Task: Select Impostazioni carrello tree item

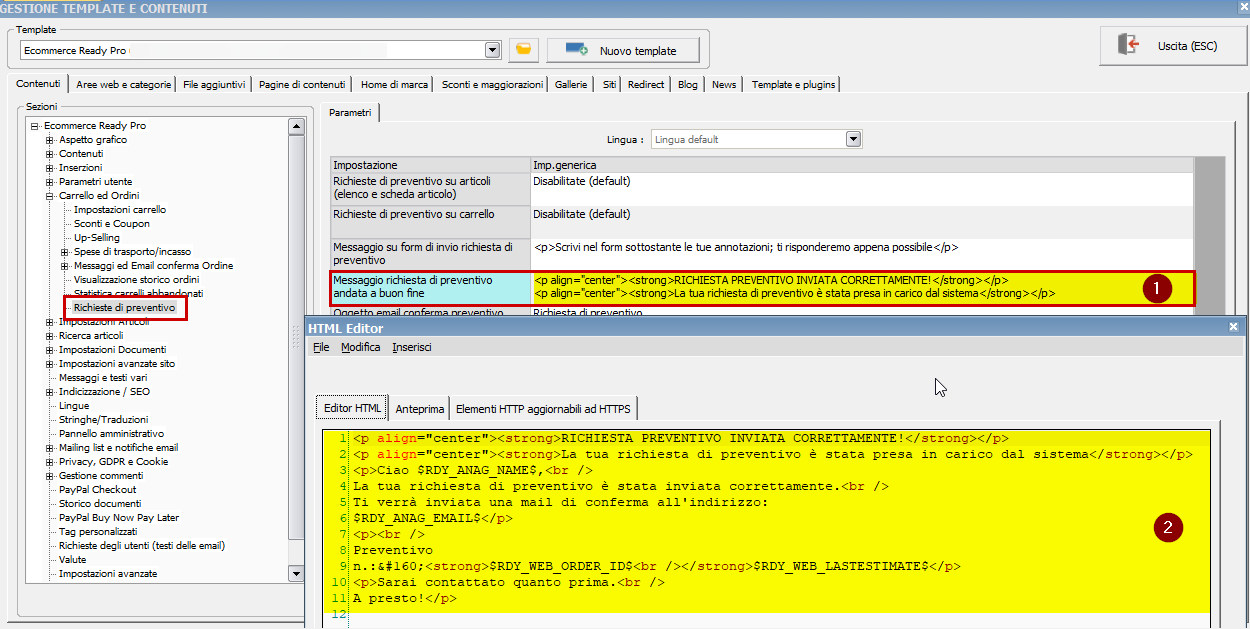Action: 120,210
